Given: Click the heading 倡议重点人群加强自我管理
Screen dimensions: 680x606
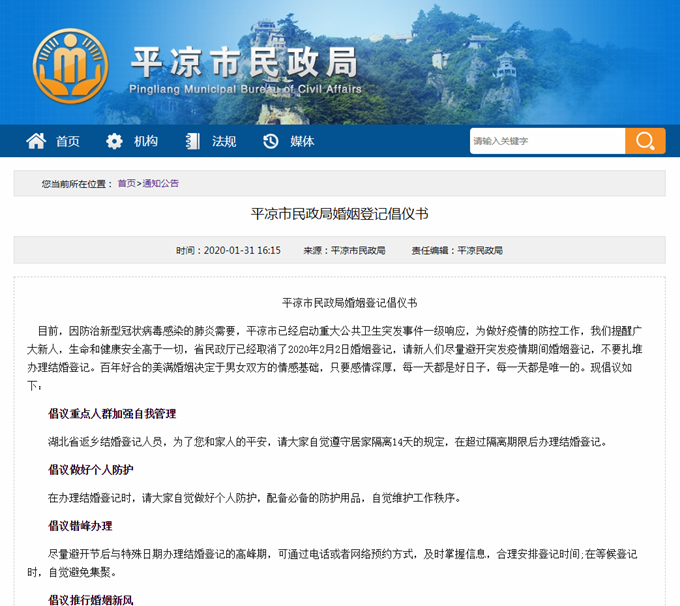Looking at the screenshot, I should click(112, 414).
